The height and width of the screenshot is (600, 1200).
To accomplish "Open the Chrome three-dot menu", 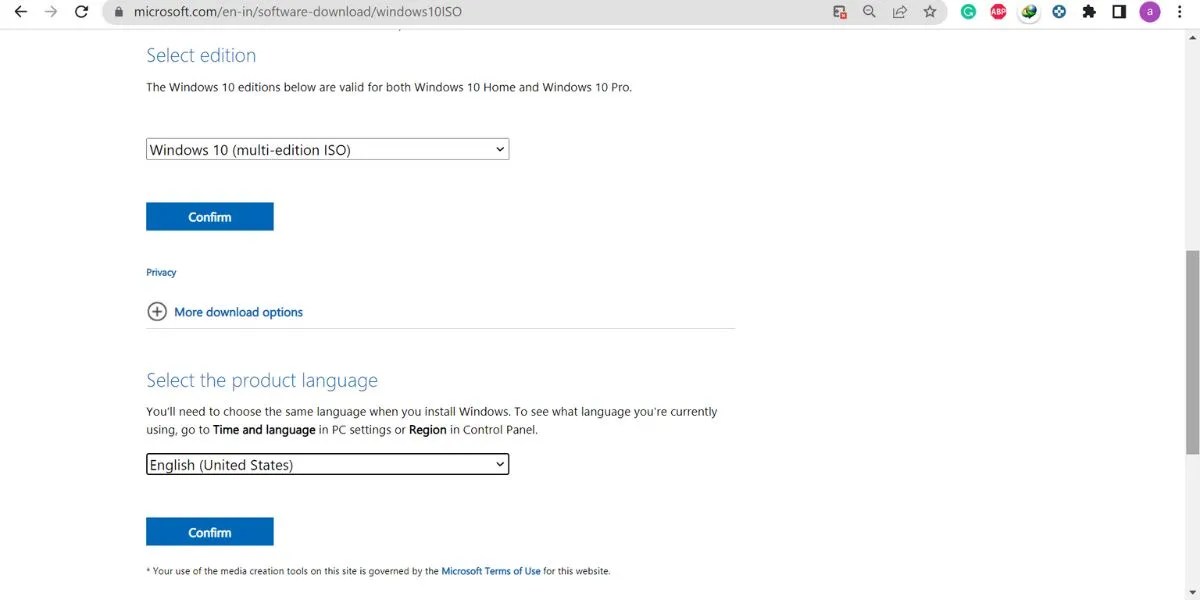I will (x=1180, y=11).
